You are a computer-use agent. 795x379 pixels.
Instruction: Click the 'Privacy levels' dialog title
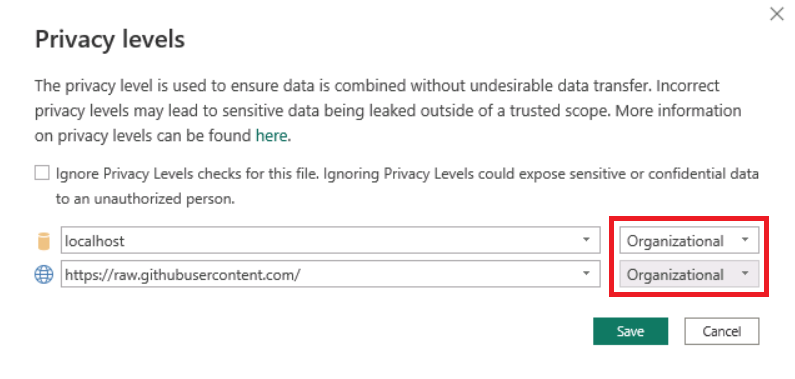click(x=110, y=40)
